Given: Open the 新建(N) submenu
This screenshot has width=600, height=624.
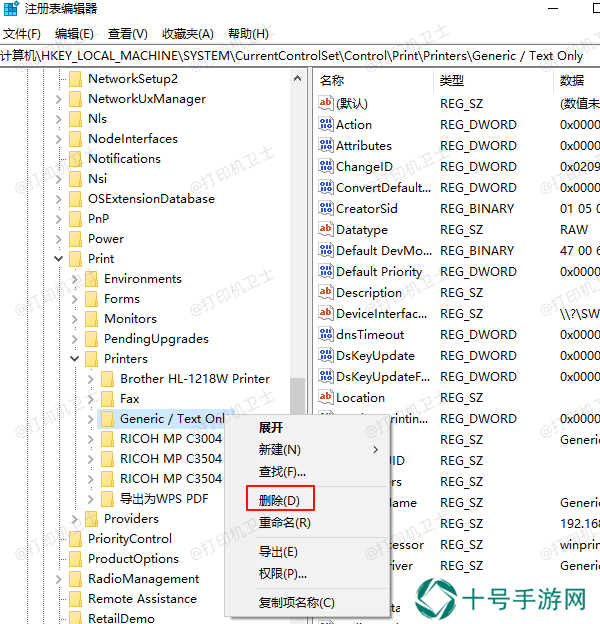Looking at the screenshot, I should (x=307, y=450).
